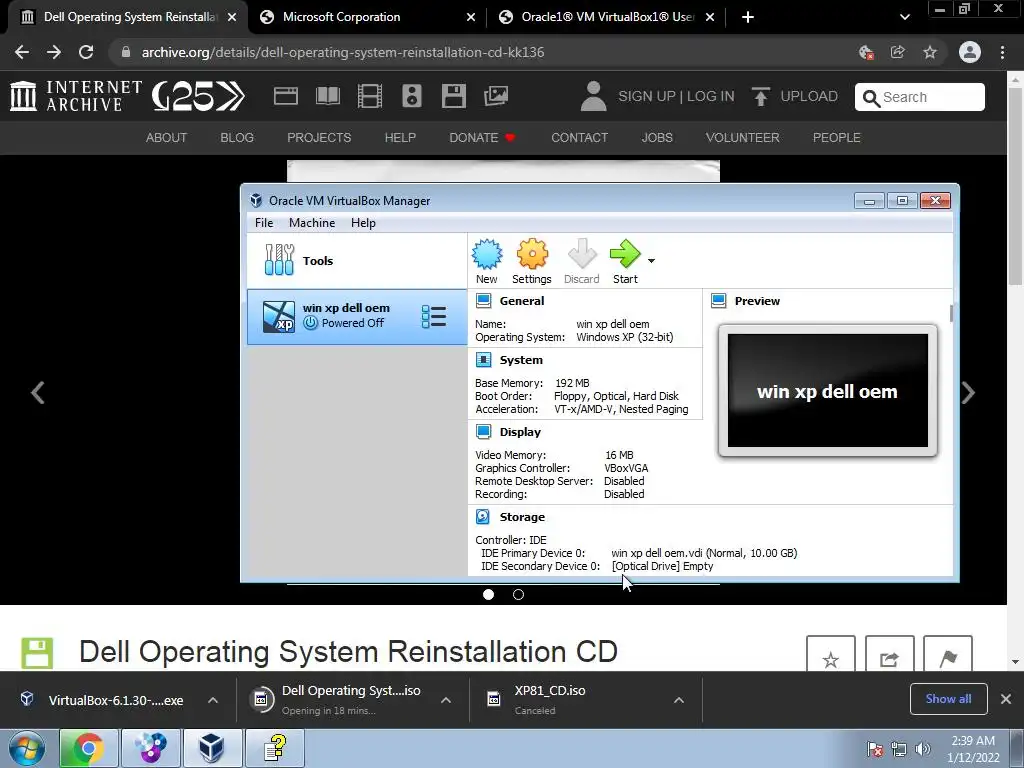Open the DONATE nav link
Viewport: 1024px width, 768px height.
point(482,138)
